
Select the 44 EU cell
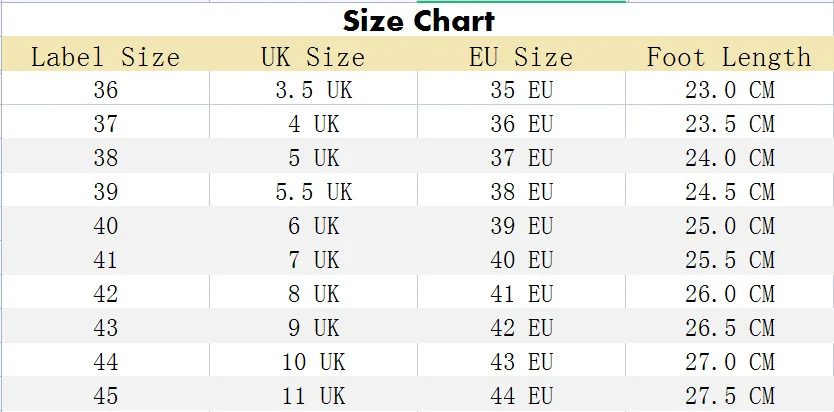pyautogui.click(x=521, y=394)
